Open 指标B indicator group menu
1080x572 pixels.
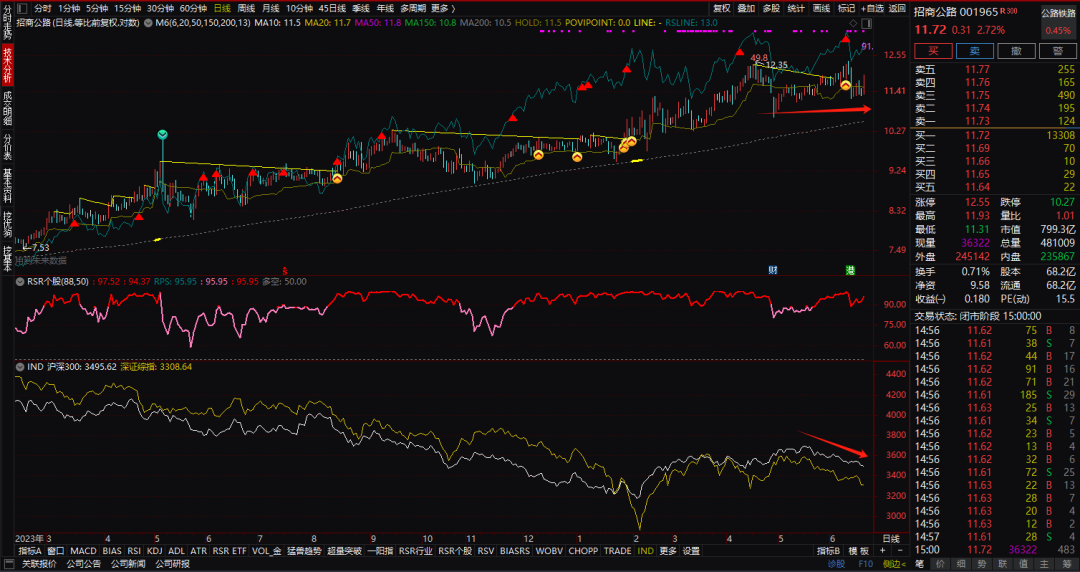[x=829, y=551]
